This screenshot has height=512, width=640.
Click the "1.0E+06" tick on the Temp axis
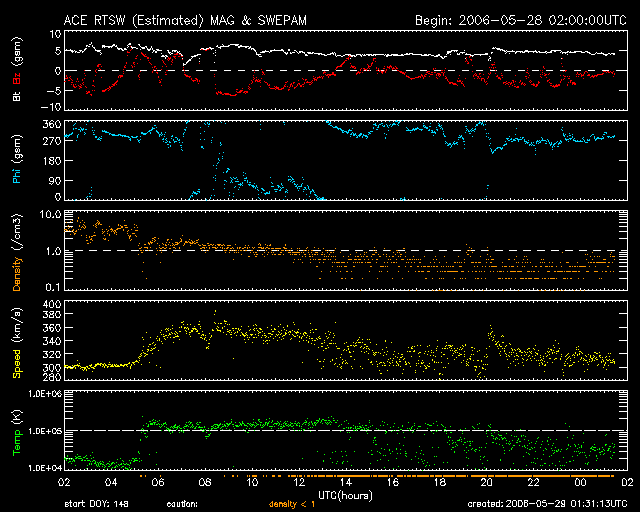pyautogui.click(x=45, y=394)
